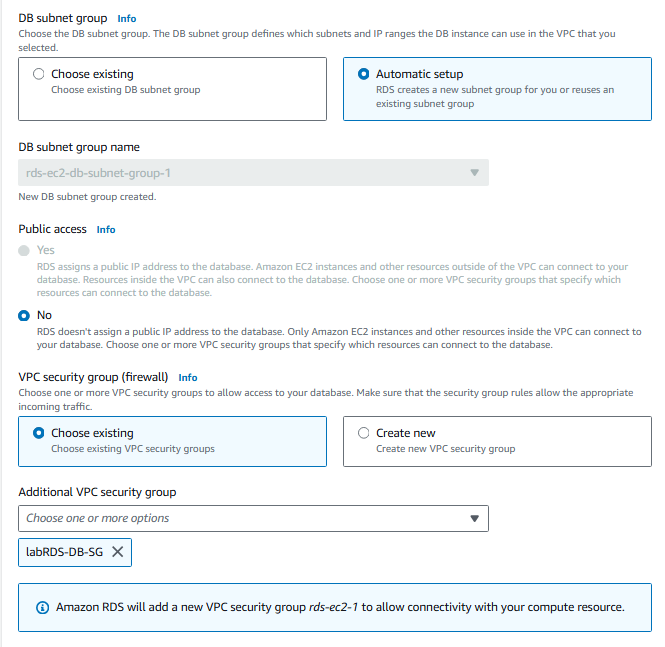Click the Choose one or more options field
This screenshot has width=665, height=647.
pos(240,518)
